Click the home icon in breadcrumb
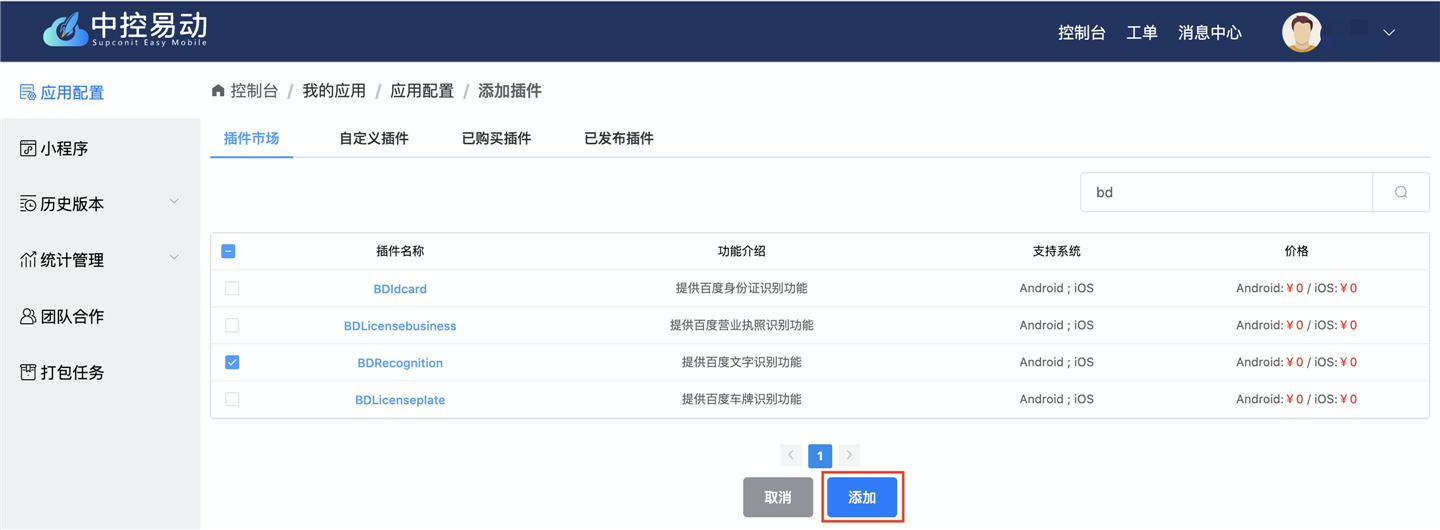The image size is (1440, 530). point(218,91)
